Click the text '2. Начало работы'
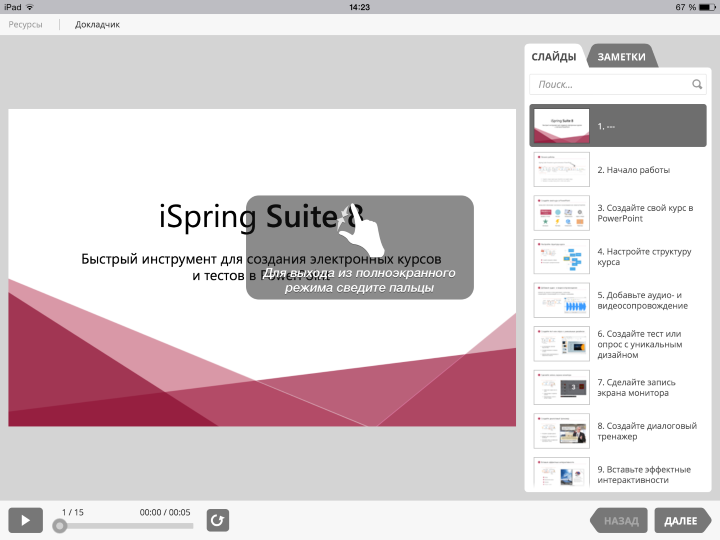720x540 pixels. 634,170
